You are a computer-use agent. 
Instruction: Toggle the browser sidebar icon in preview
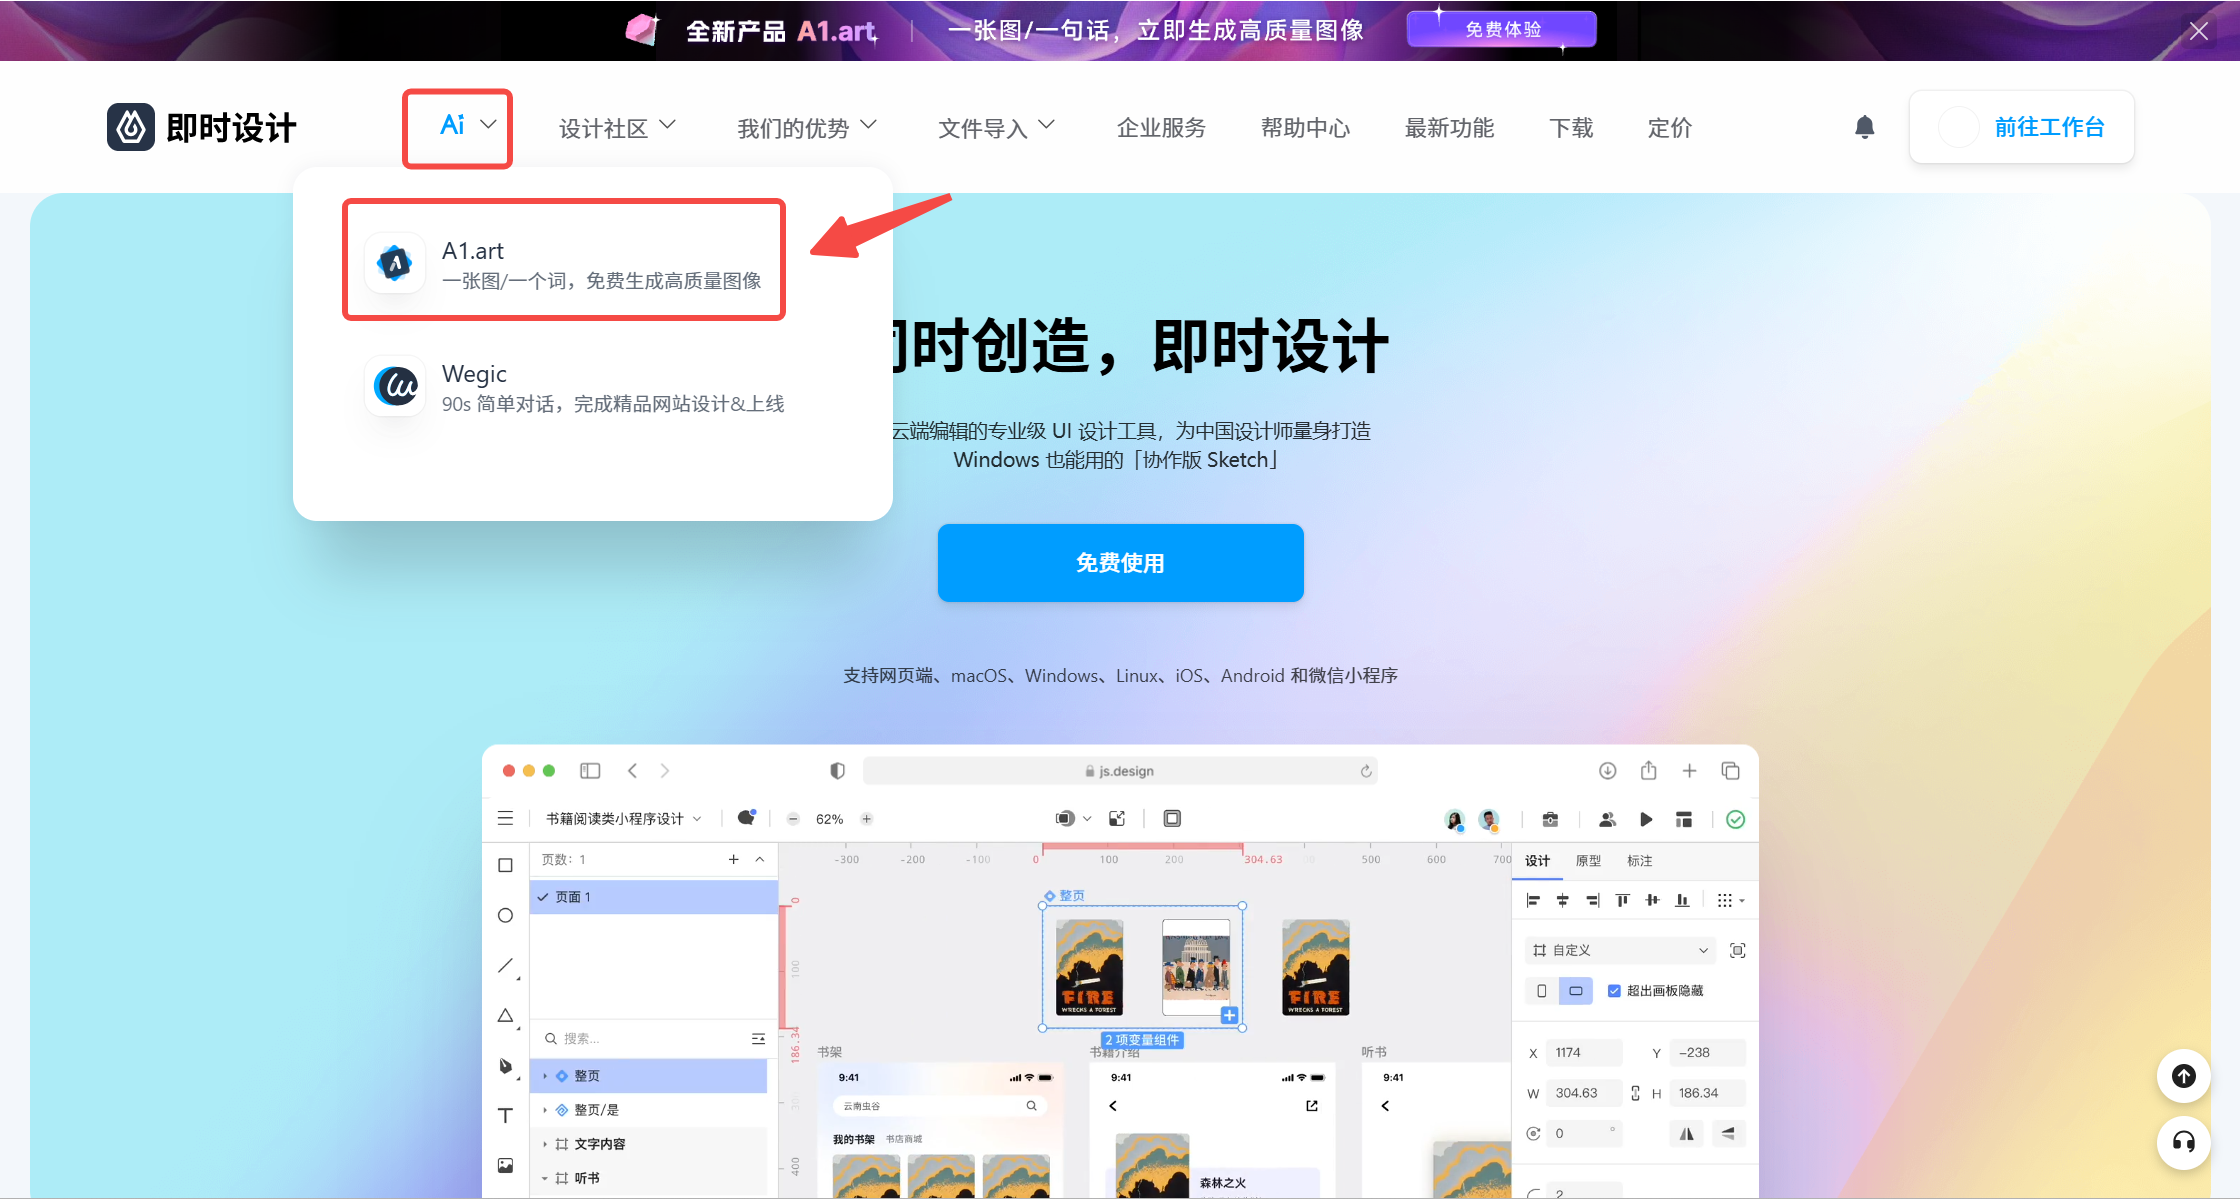[x=590, y=770]
